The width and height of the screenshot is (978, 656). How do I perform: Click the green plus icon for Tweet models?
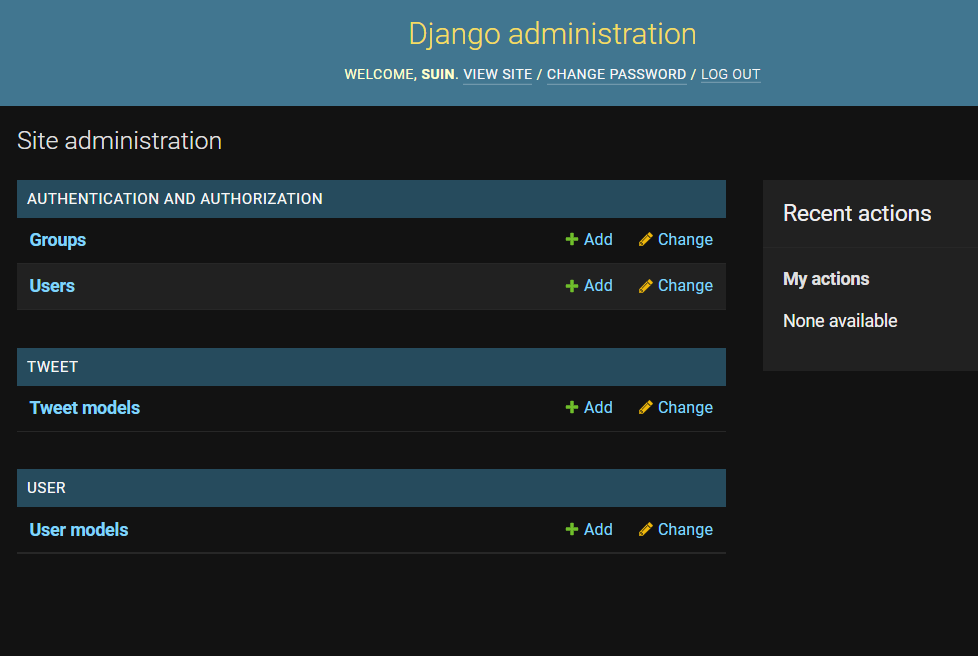point(571,407)
